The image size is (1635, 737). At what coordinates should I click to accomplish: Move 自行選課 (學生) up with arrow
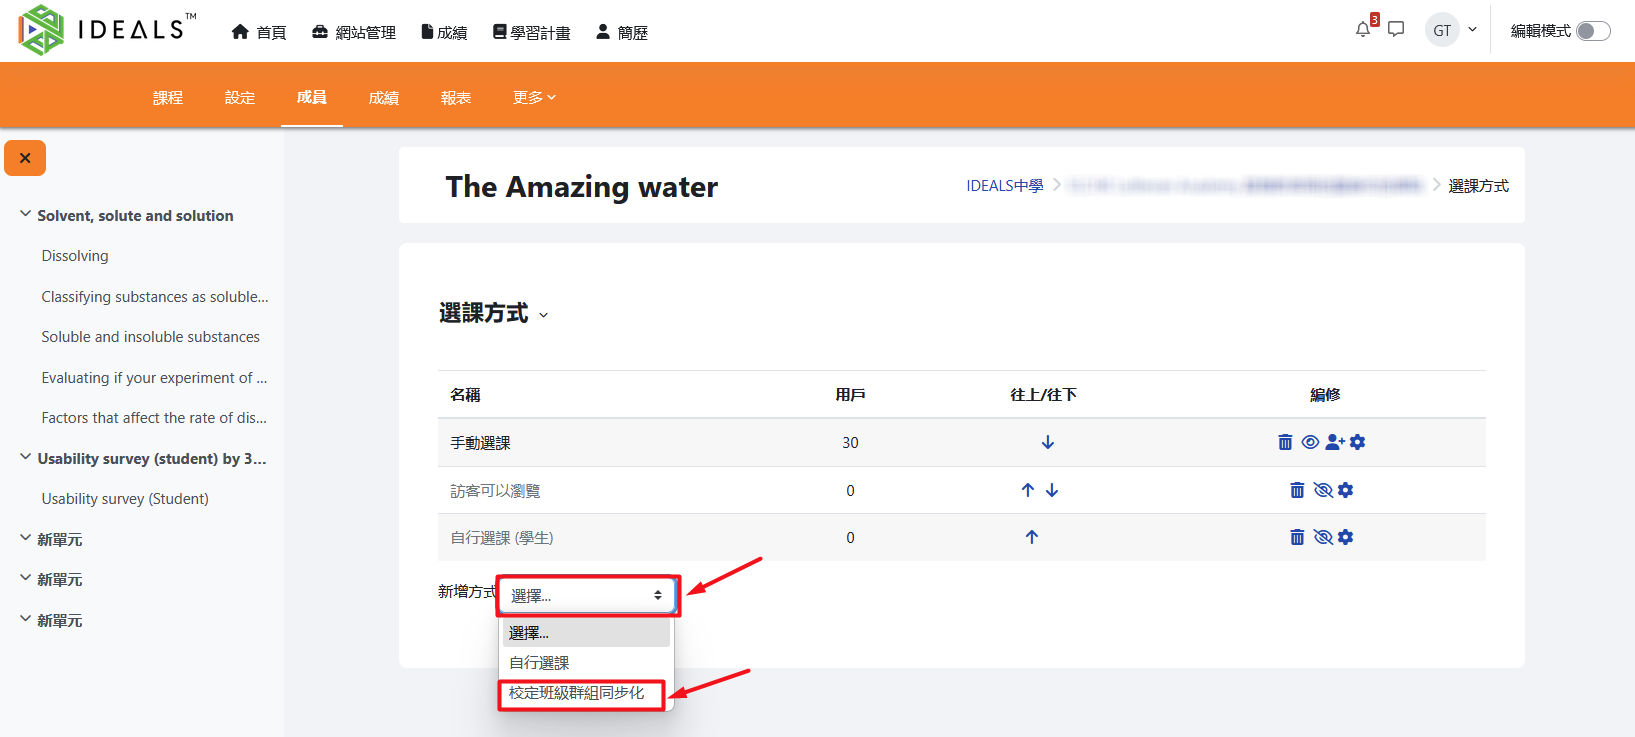[x=1031, y=537]
